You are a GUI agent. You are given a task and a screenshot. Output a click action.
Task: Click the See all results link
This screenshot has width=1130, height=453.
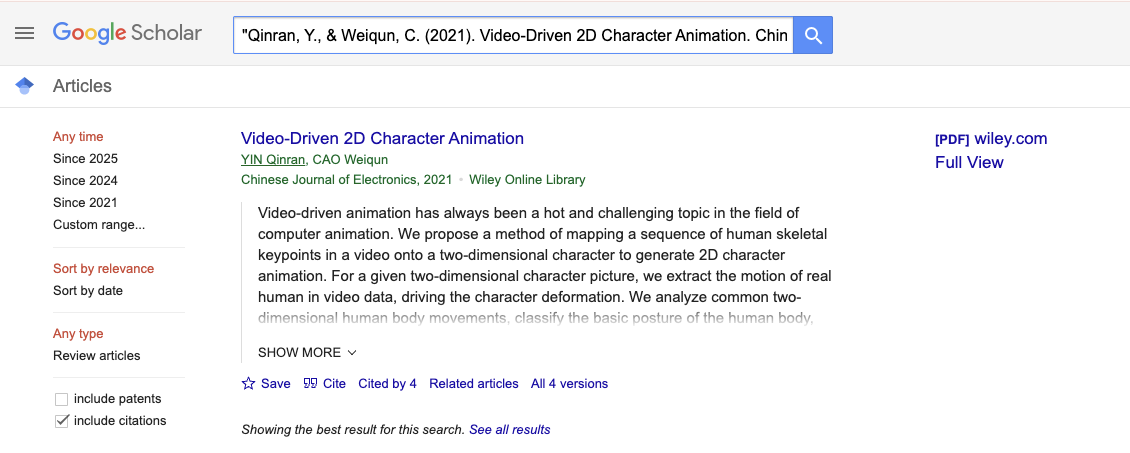pyautogui.click(x=510, y=430)
